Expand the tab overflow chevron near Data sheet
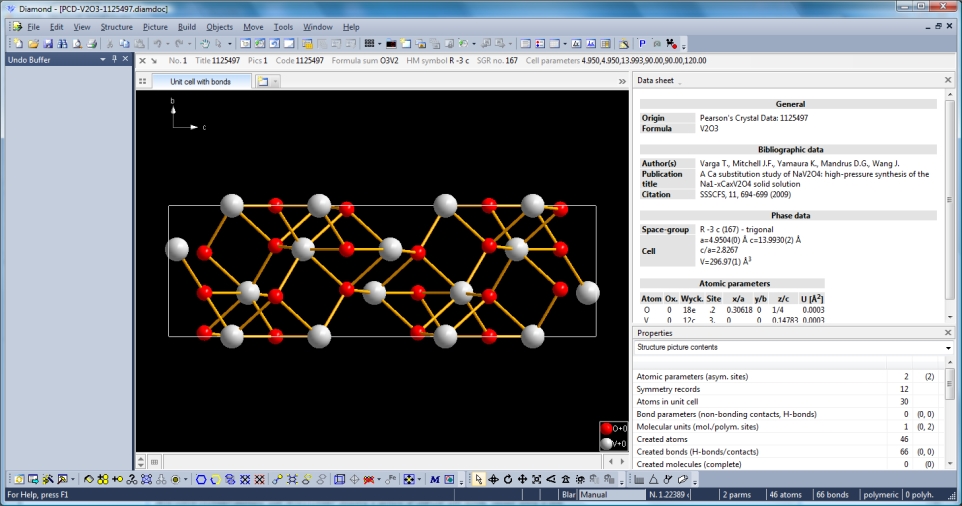Screen dimensions: 962x506 point(622,81)
